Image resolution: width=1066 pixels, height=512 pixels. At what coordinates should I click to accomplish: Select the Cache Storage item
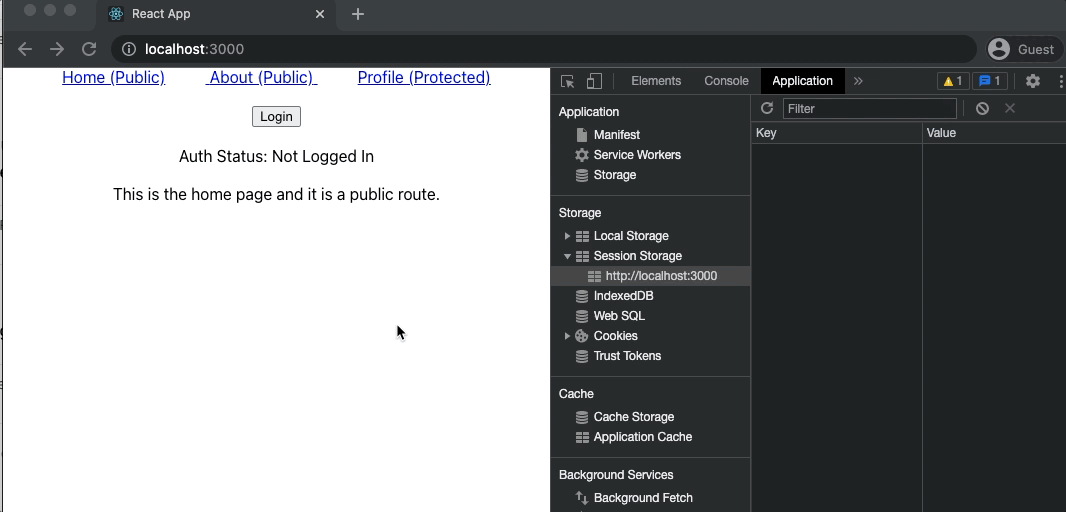click(634, 417)
